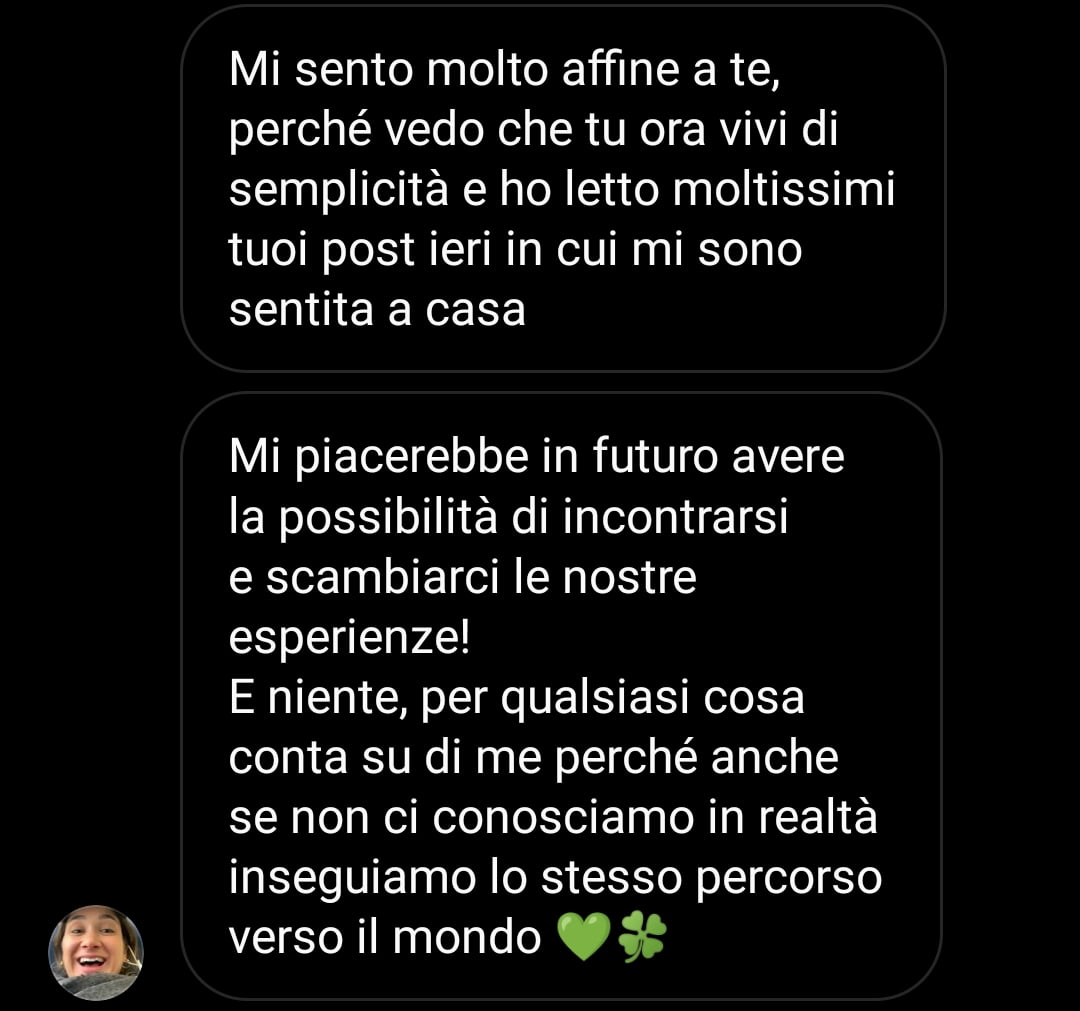Image resolution: width=1080 pixels, height=1011 pixels.
Task: Click the word "possibilità" in second message
Action: tap(388, 518)
